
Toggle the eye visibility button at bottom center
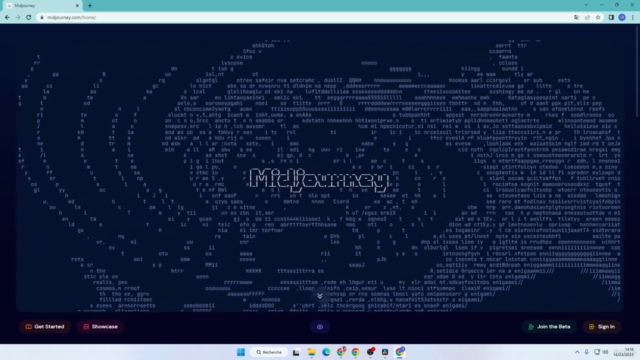(320, 327)
